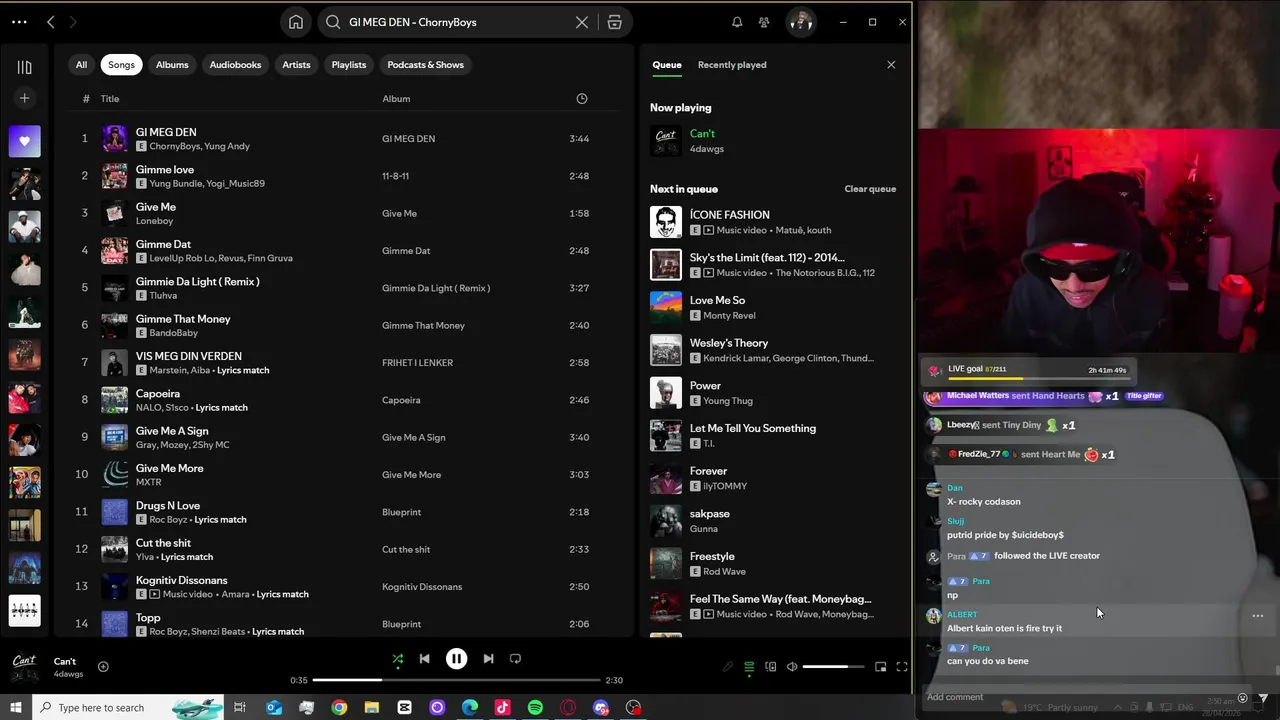Select the All filter chip
The width and height of the screenshot is (1280, 720).
pyautogui.click(x=81, y=65)
